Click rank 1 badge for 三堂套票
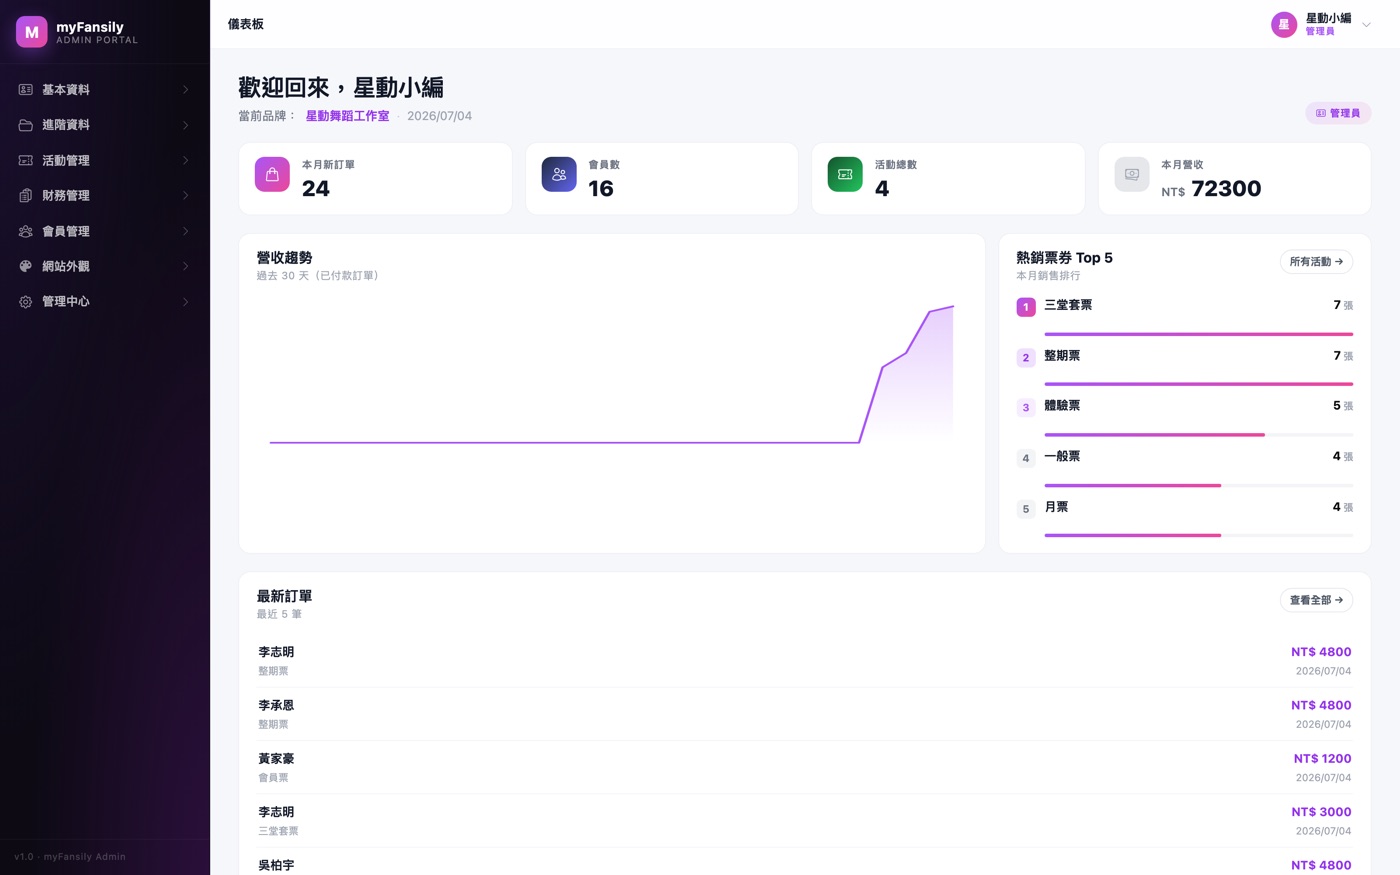Viewport: 1400px width, 875px height. [1026, 307]
